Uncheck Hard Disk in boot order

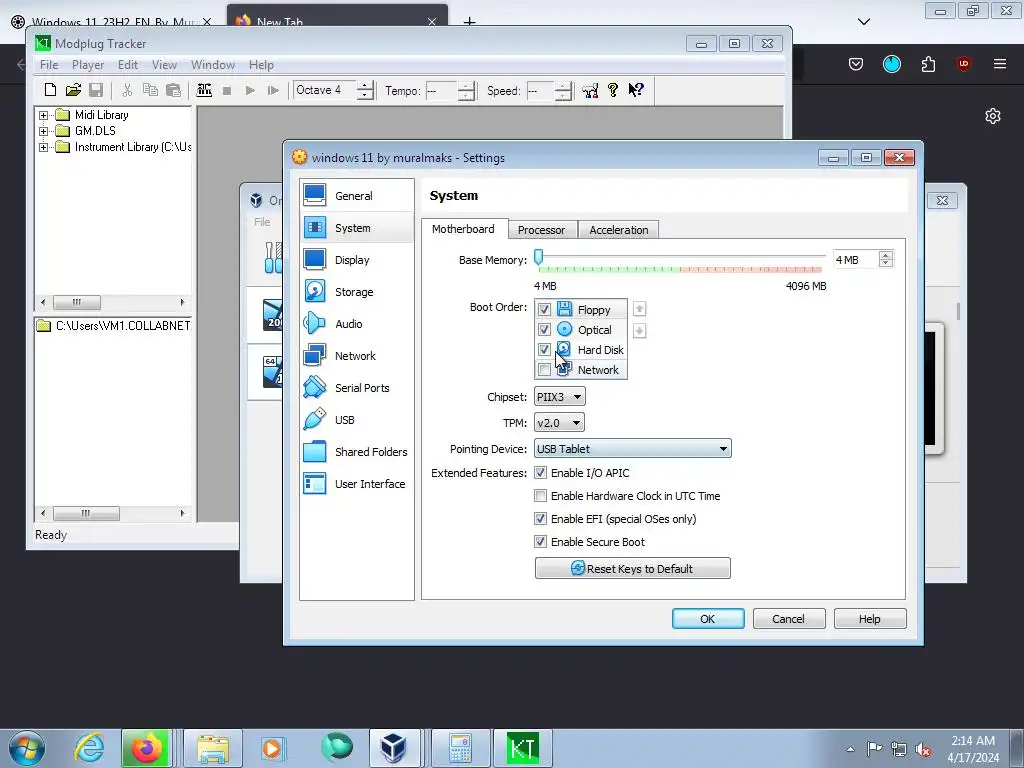(544, 350)
